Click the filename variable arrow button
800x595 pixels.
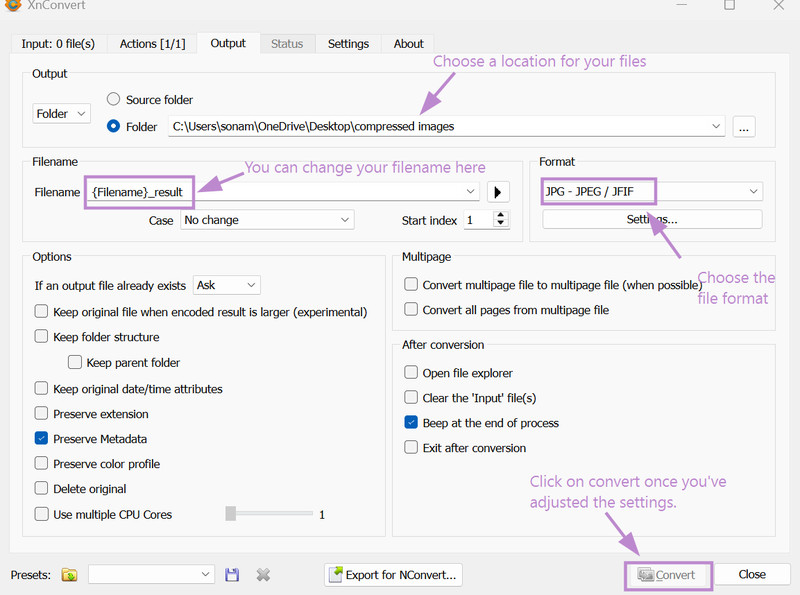pyautogui.click(x=498, y=192)
